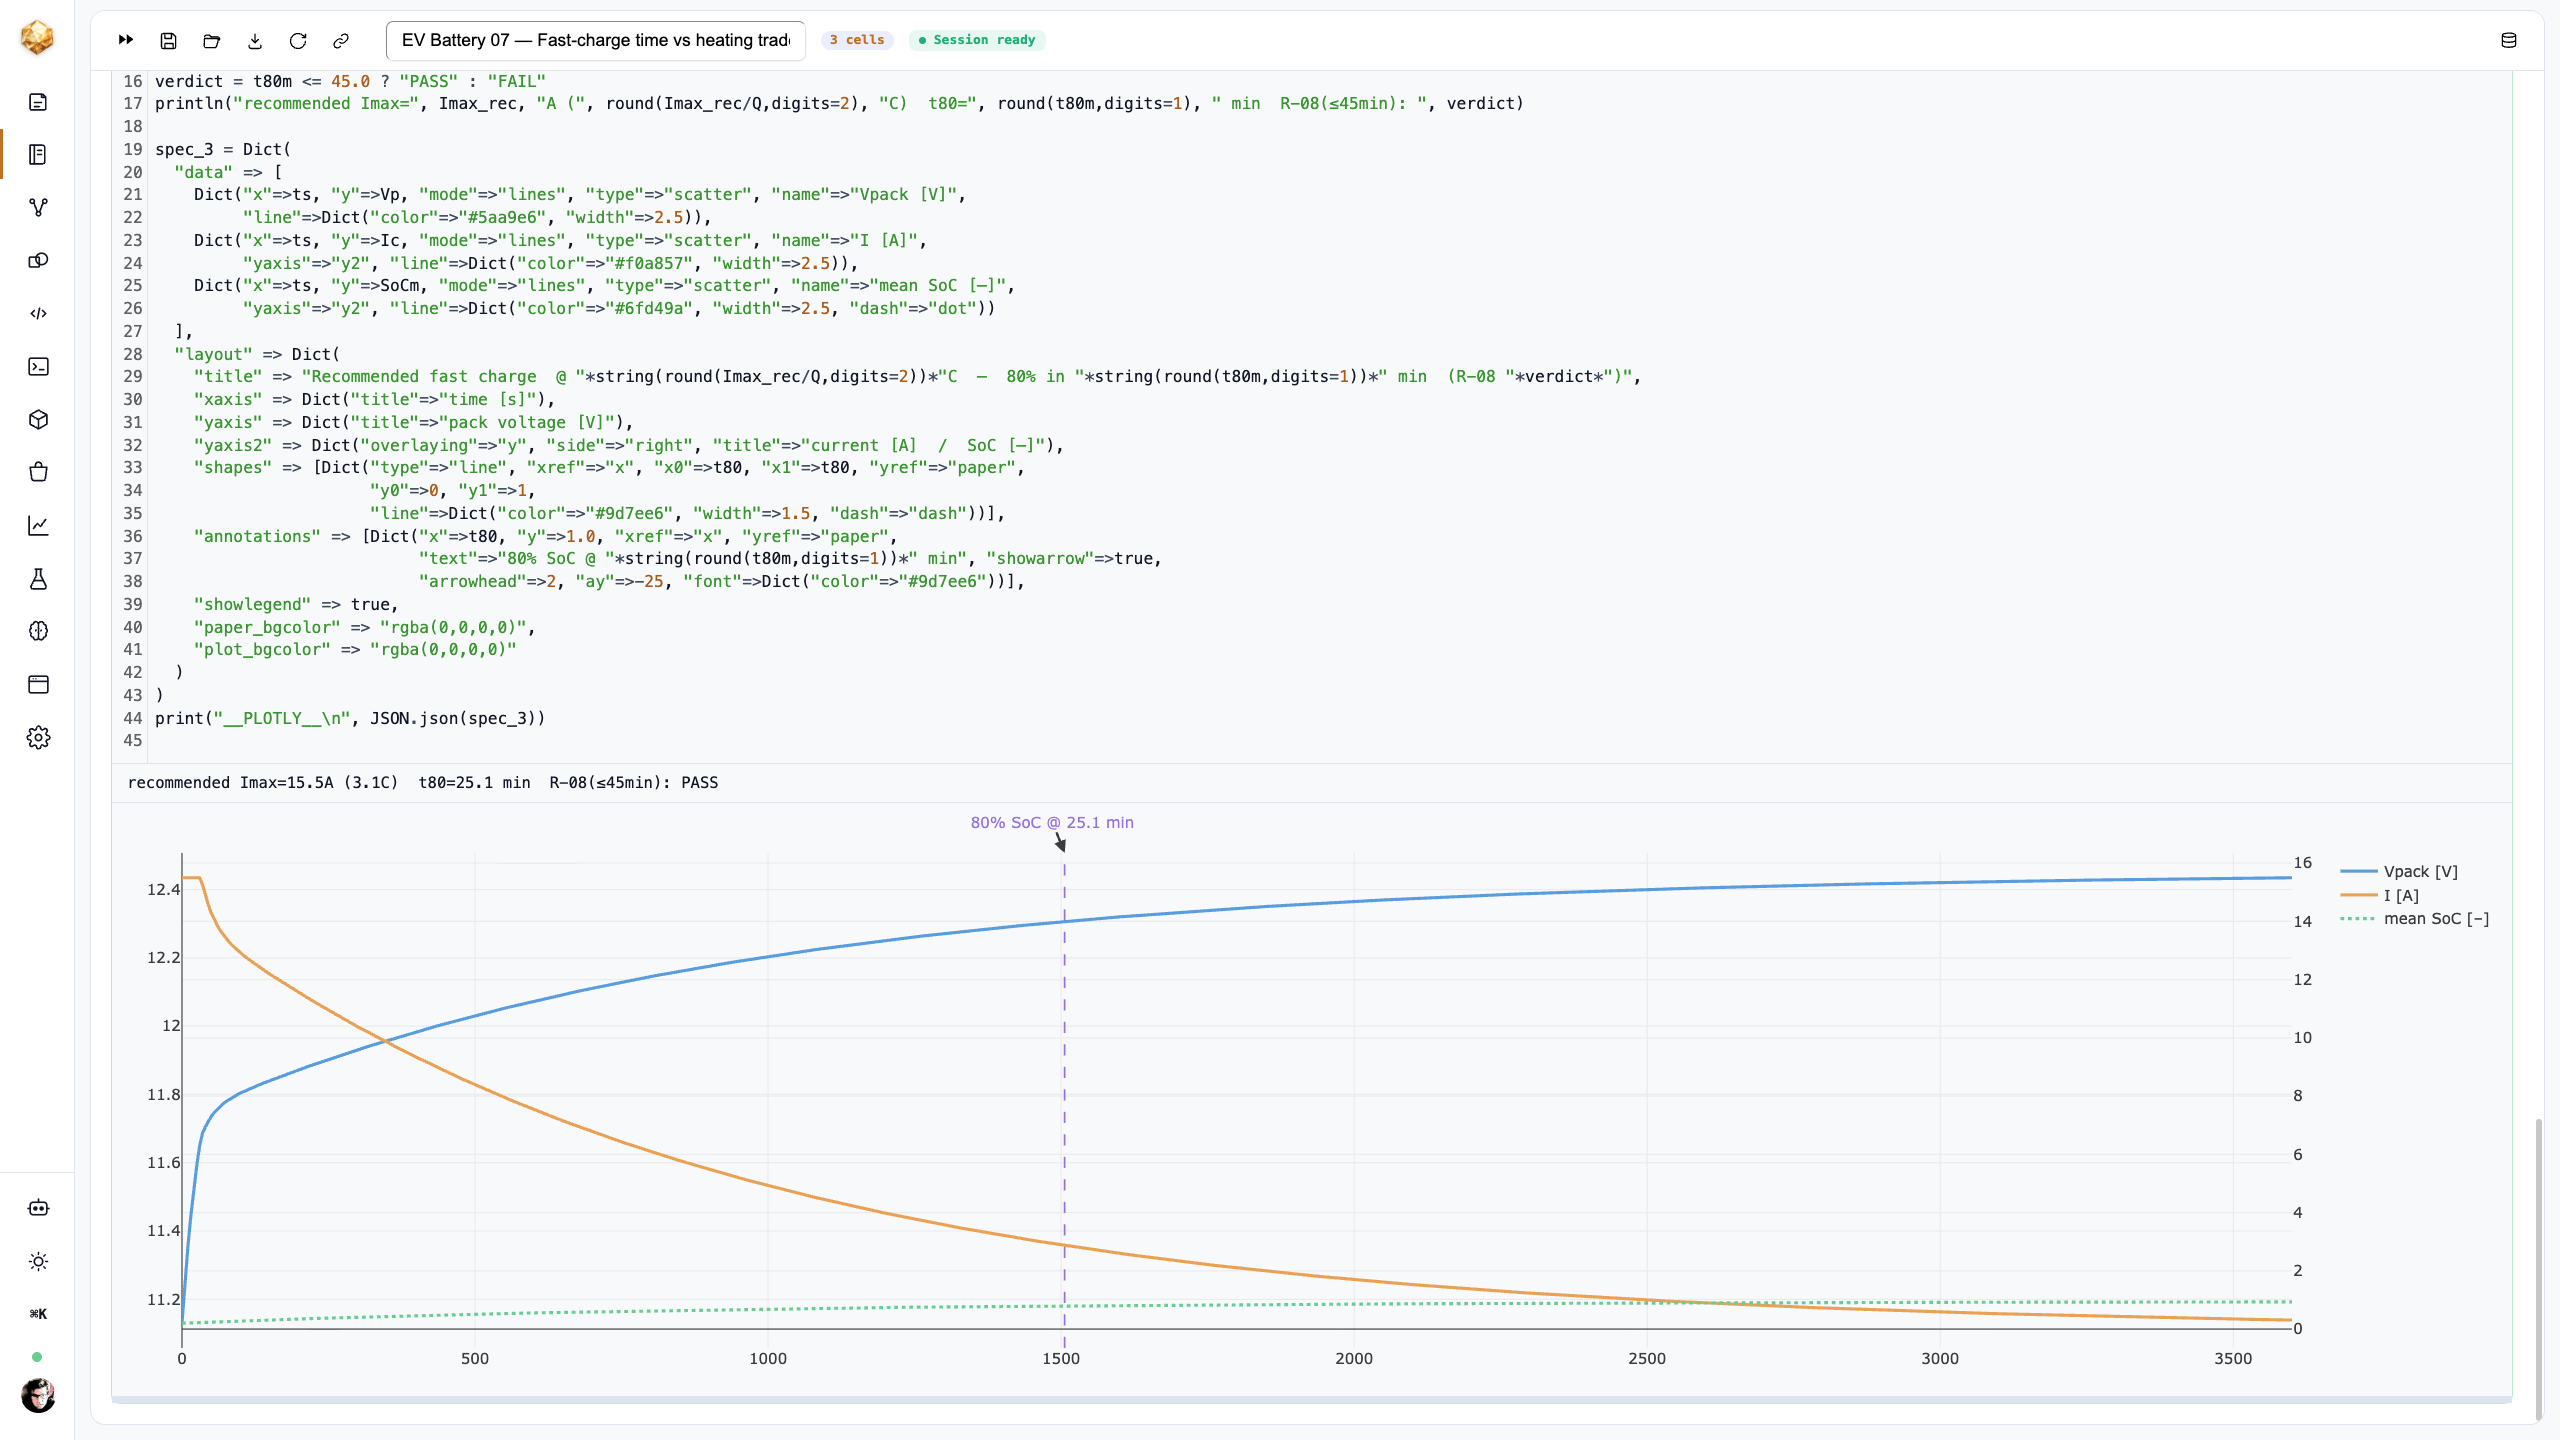Click line 16 verdict assignment code

tap(350, 81)
